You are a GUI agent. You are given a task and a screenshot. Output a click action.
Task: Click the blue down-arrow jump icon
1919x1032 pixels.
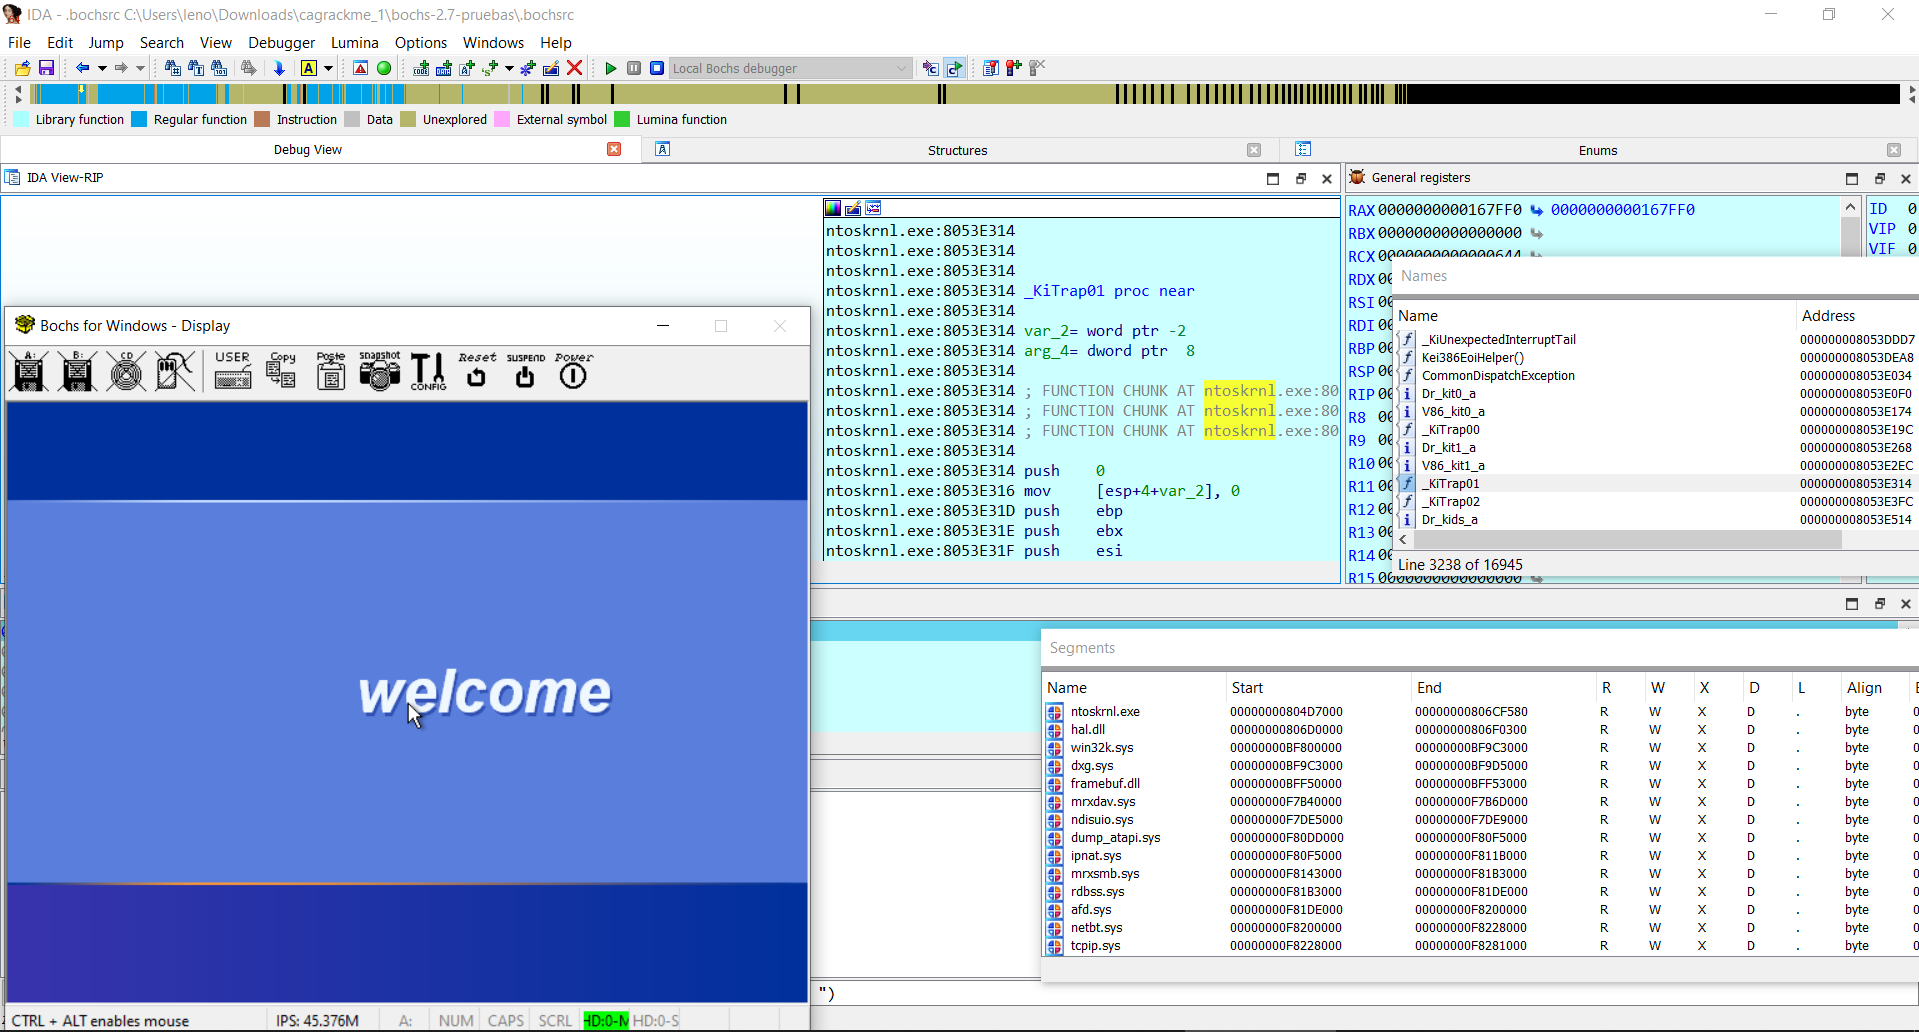tap(279, 68)
